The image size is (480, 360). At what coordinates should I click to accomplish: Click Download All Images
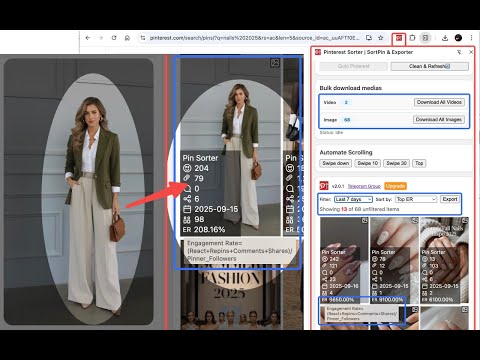point(439,120)
